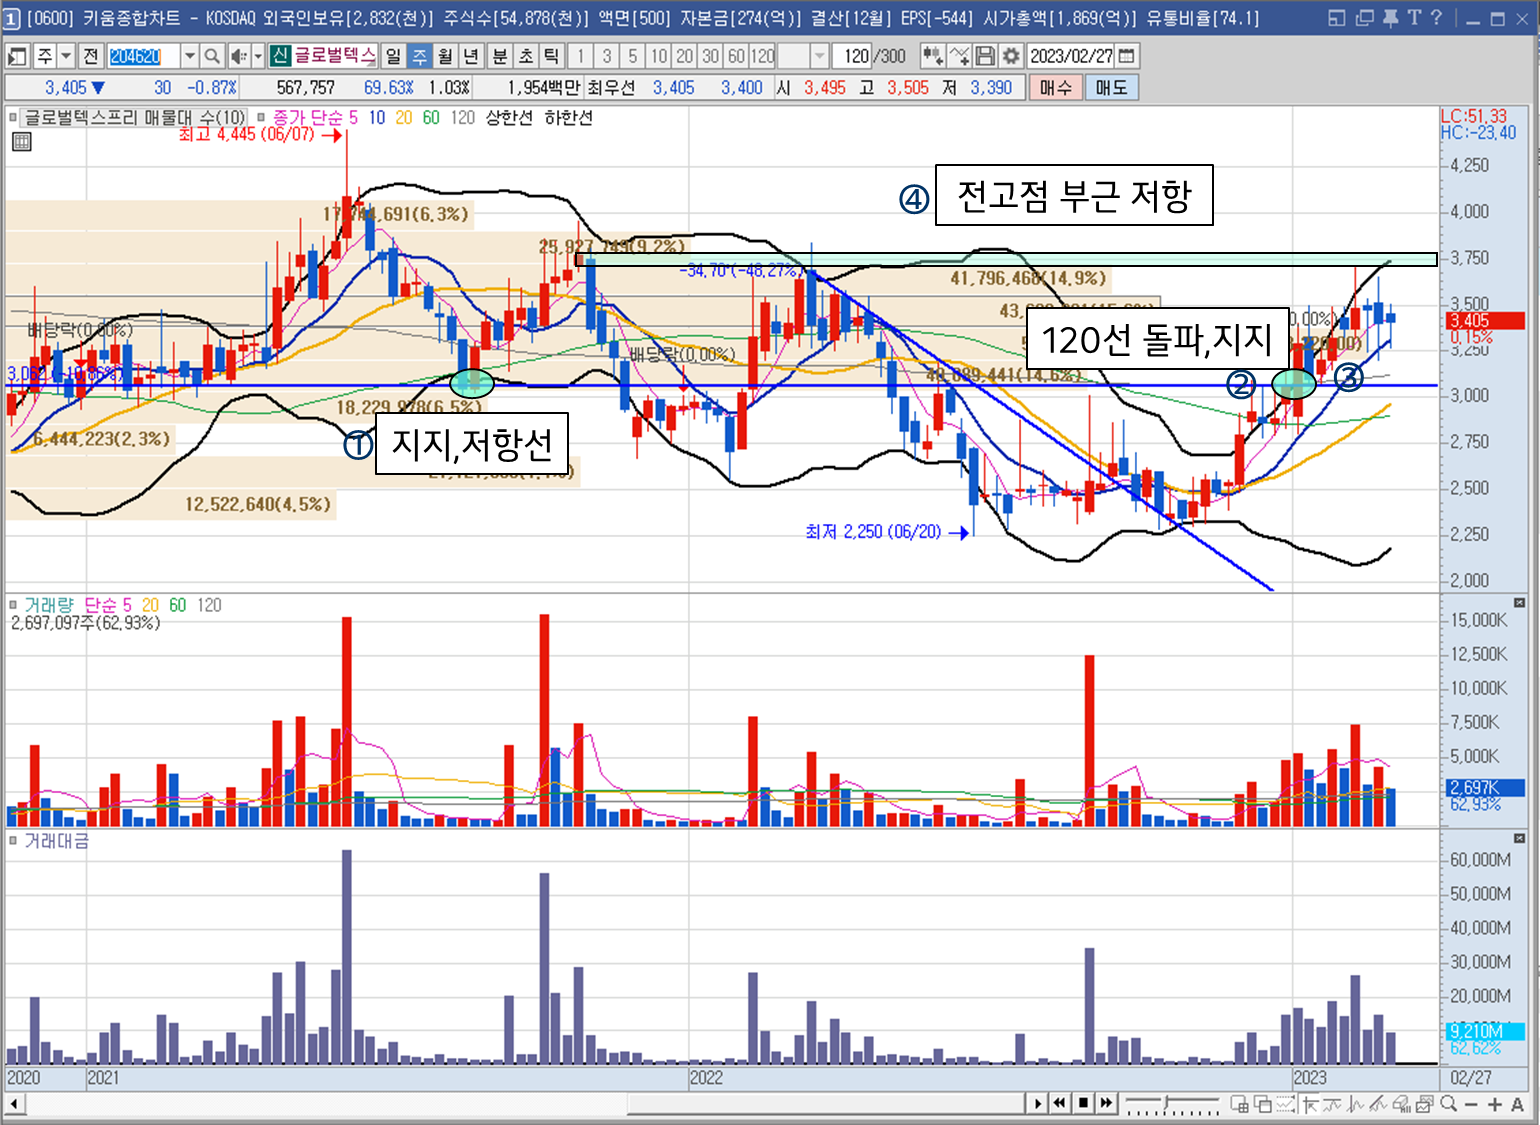Click the pin window icon in title bar
1540x1125 pixels.
pyautogui.click(x=1390, y=18)
